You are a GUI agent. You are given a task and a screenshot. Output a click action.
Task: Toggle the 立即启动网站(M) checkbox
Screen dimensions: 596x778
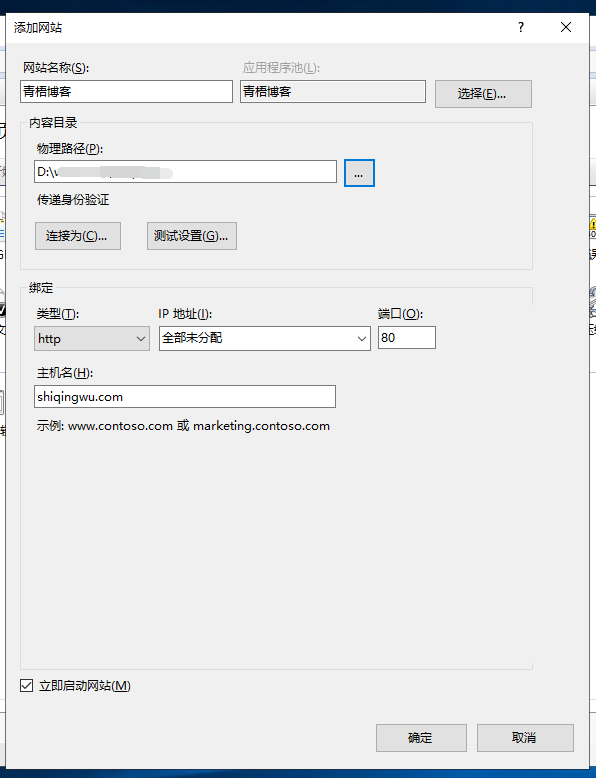[26, 686]
